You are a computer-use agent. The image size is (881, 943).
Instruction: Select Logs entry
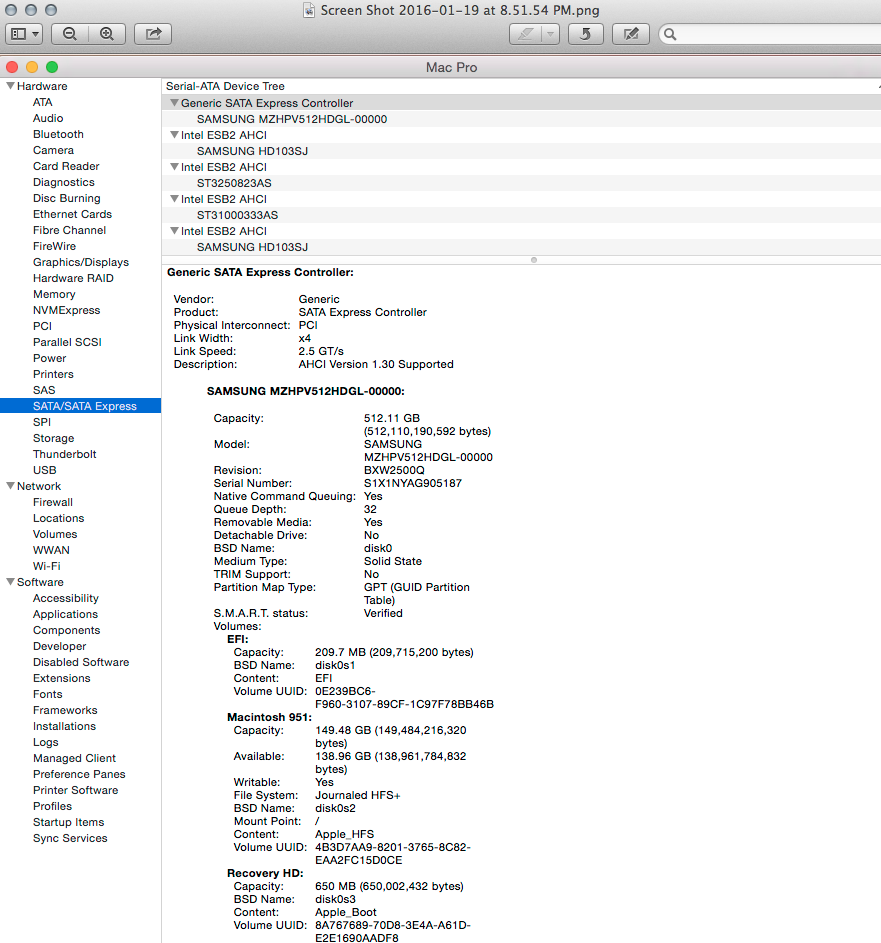[46, 743]
